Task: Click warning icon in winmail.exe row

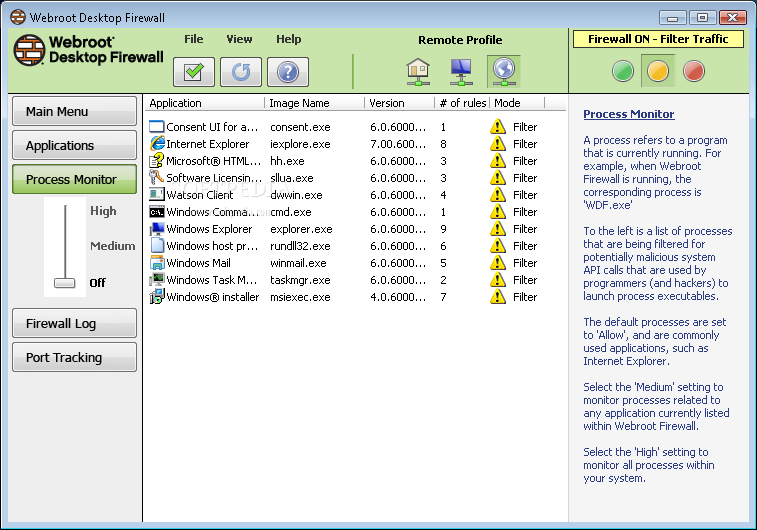Action: 498,263
